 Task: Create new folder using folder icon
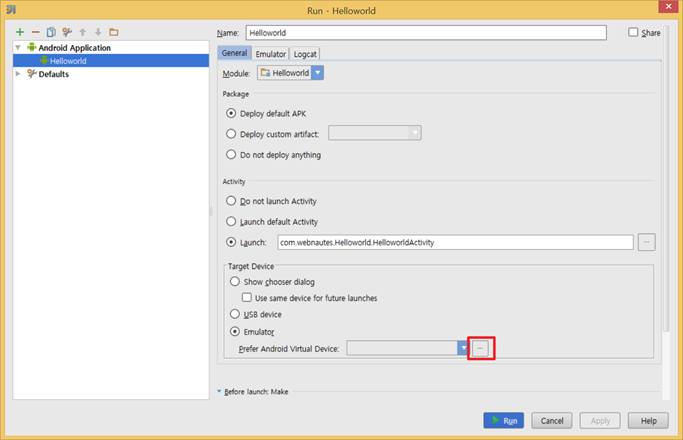[x=114, y=32]
